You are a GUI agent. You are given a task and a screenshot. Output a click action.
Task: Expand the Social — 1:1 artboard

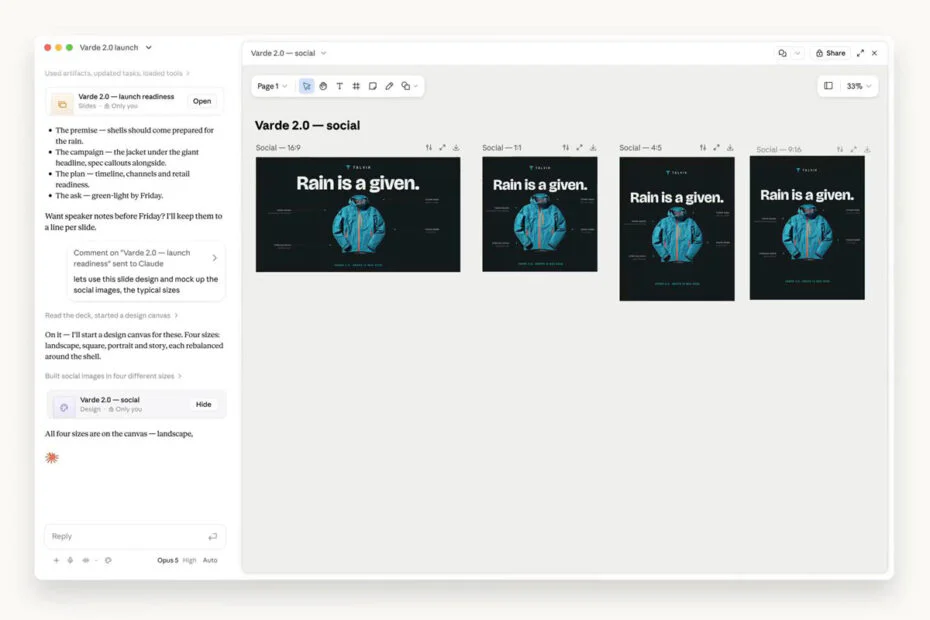[579, 147]
